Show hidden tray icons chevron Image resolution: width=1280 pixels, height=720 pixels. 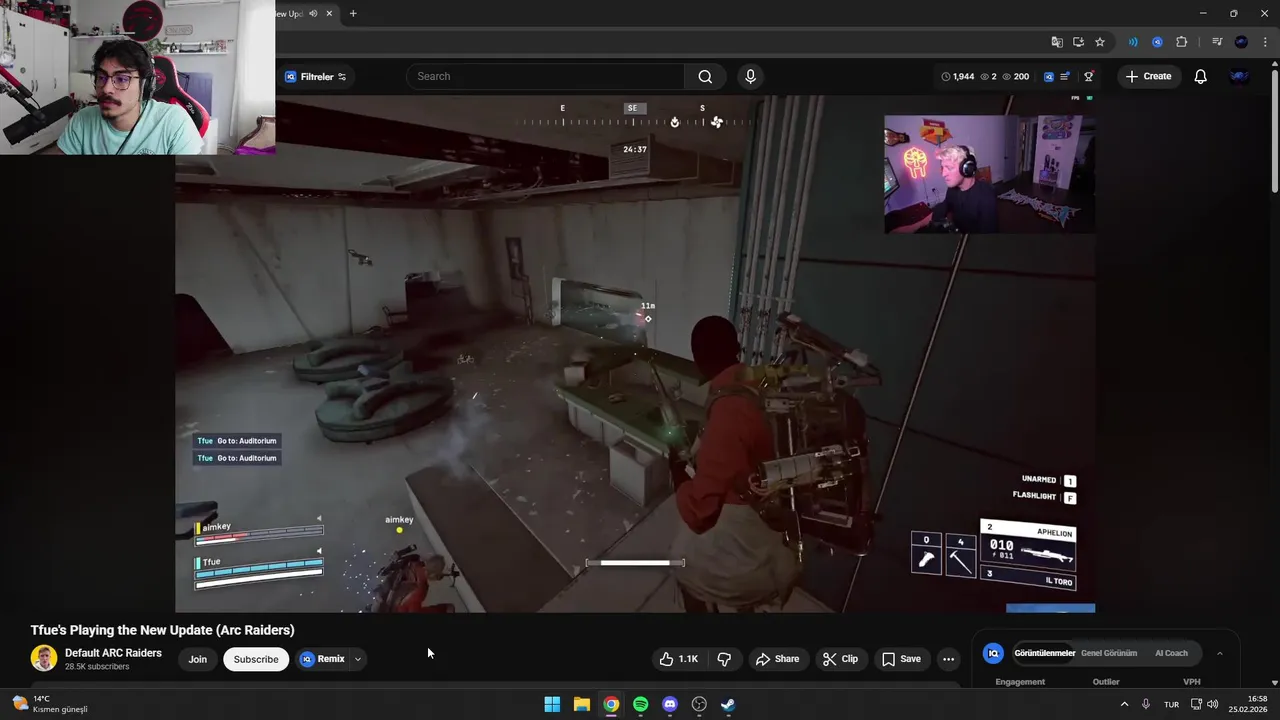pos(1124,705)
